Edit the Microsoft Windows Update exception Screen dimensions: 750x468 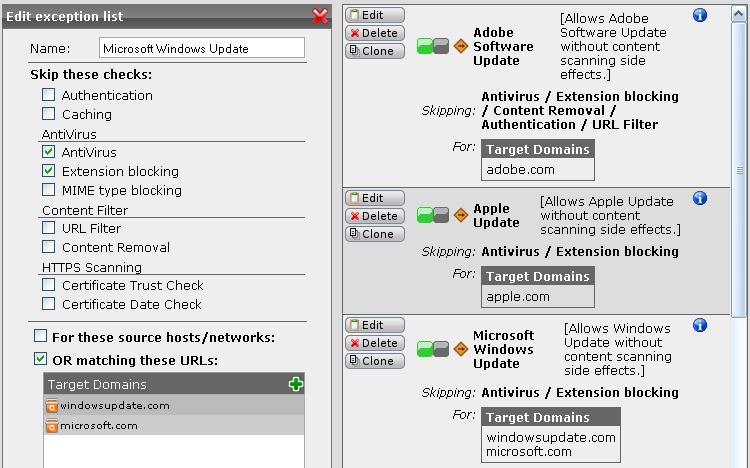375,325
